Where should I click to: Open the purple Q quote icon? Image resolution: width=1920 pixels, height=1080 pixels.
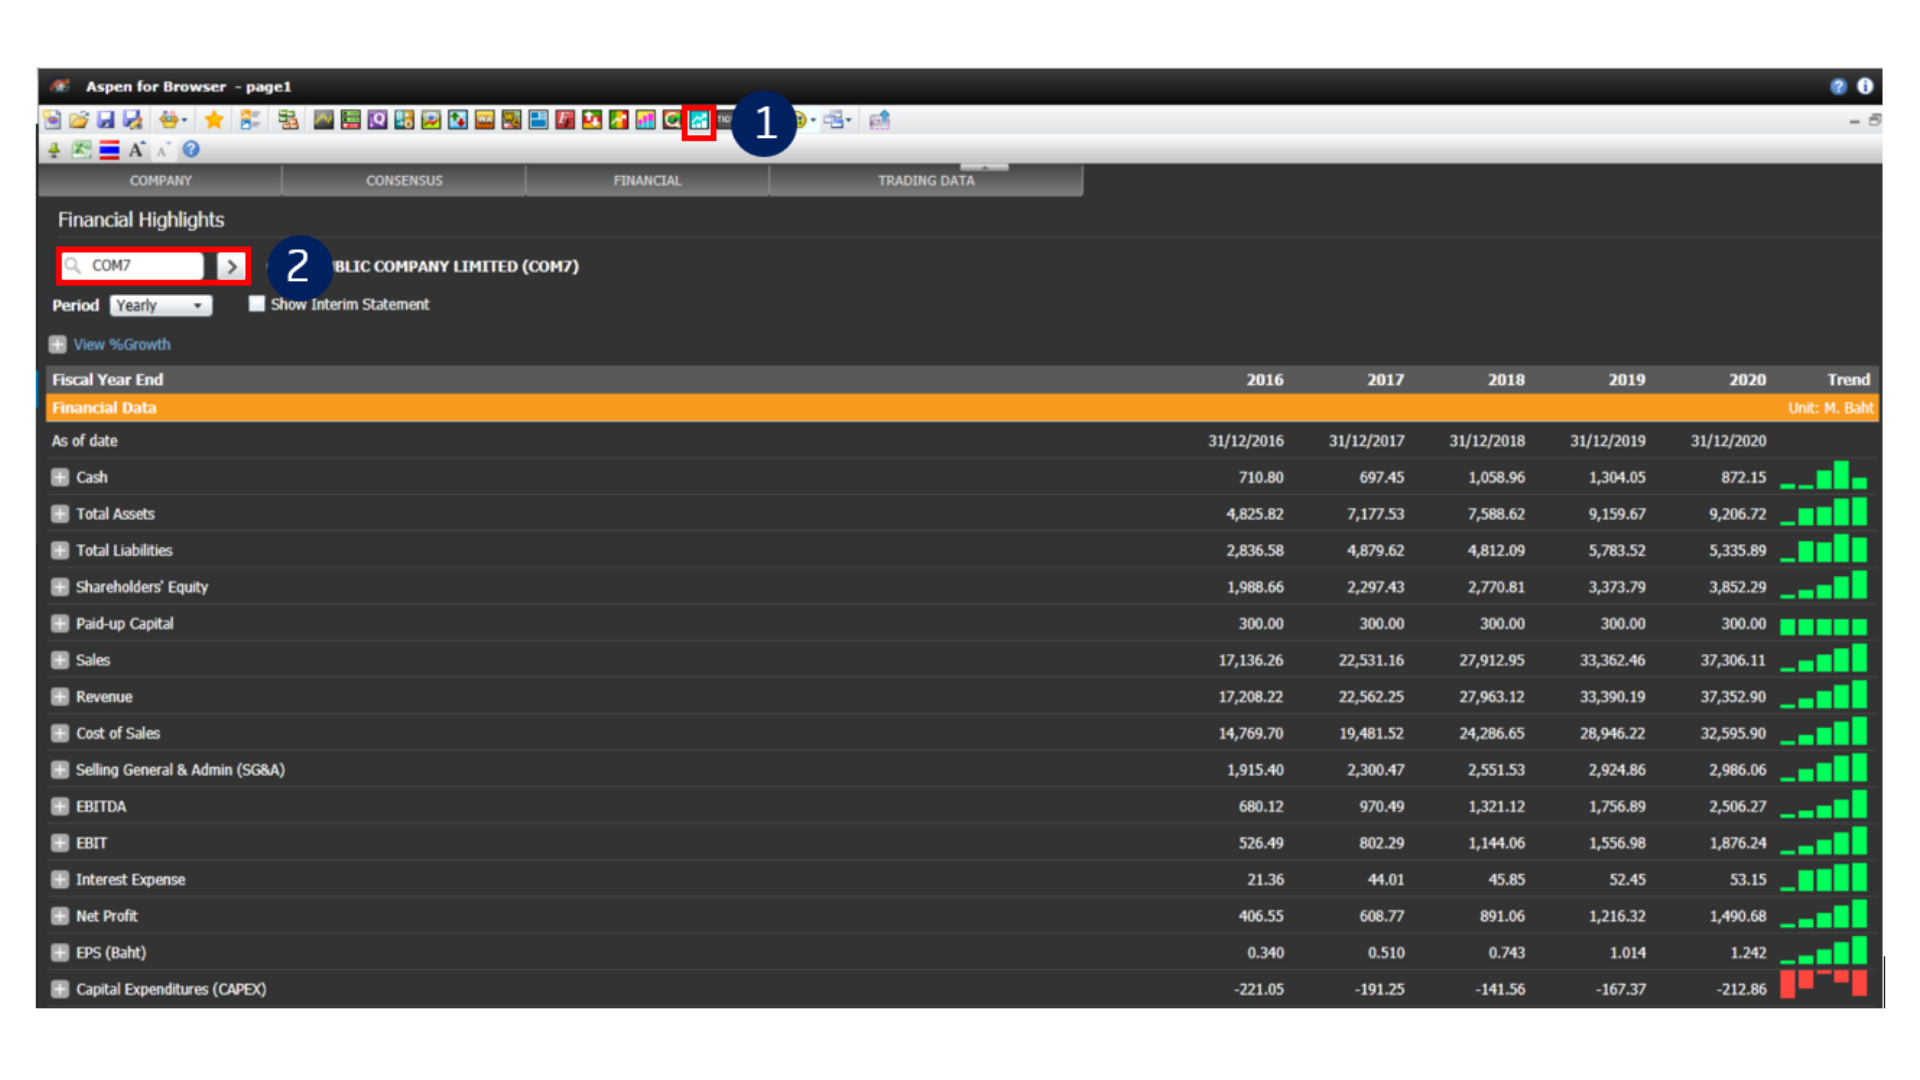tap(377, 121)
